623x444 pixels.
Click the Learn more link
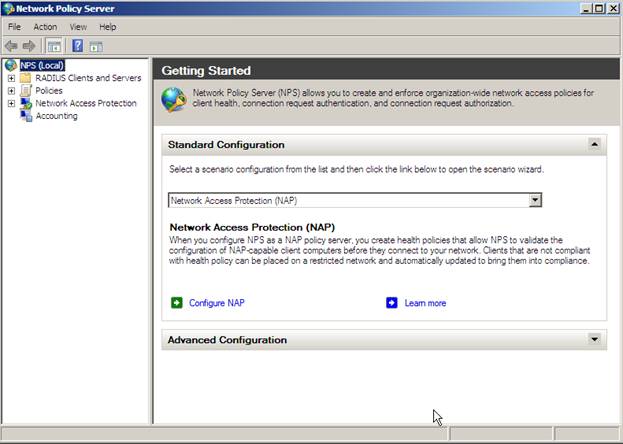click(x=425, y=303)
